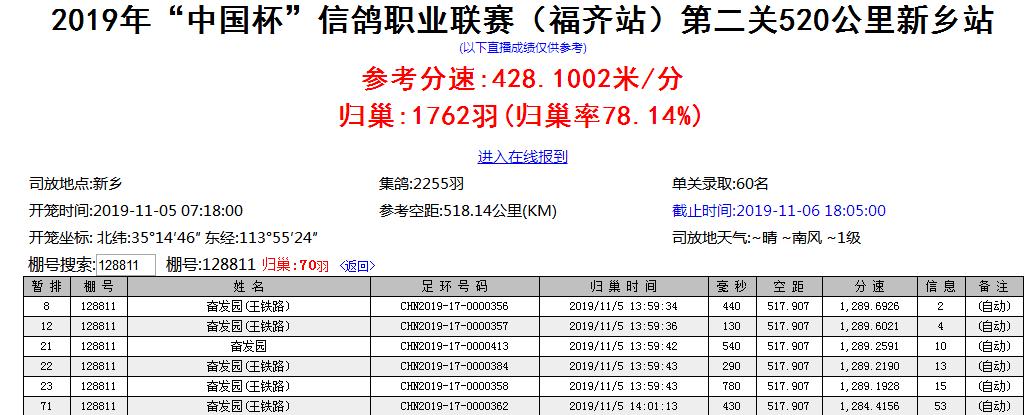Screen dimensions: 1032x415
Task: Click the 毫秒 column header
Action: [731, 286]
